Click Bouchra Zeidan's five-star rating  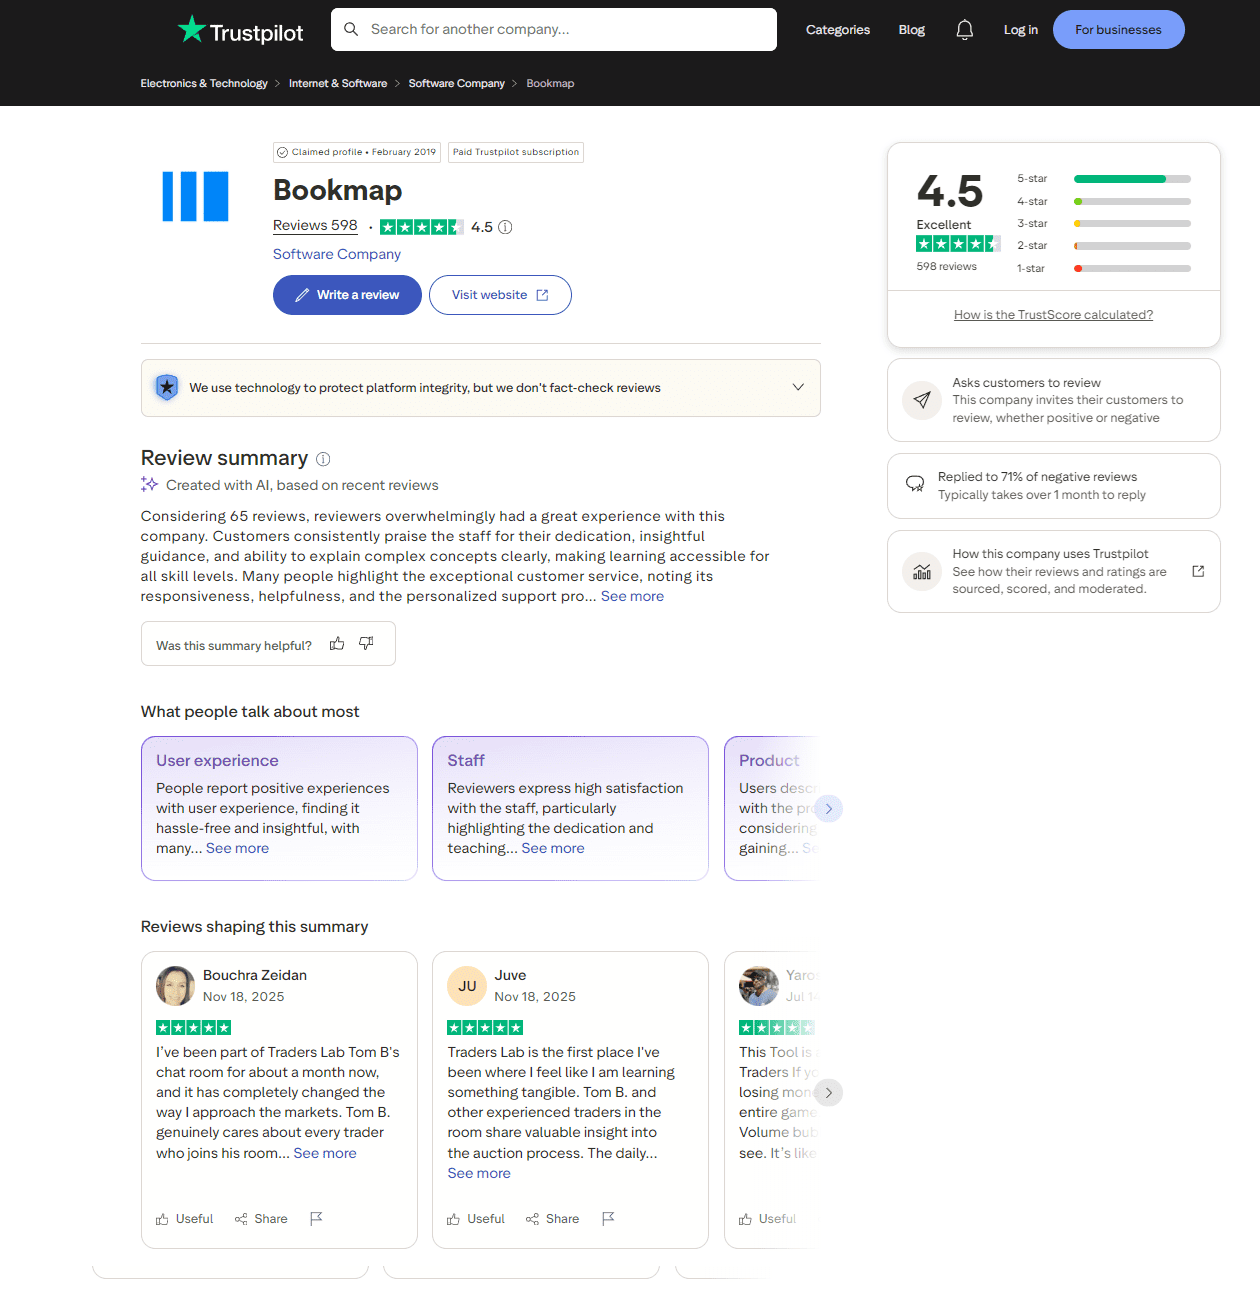[x=194, y=1028]
